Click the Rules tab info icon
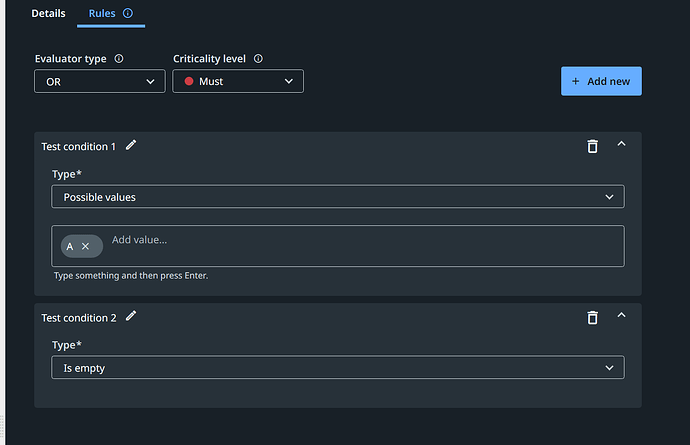Image resolution: width=690 pixels, height=445 pixels. click(x=128, y=14)
